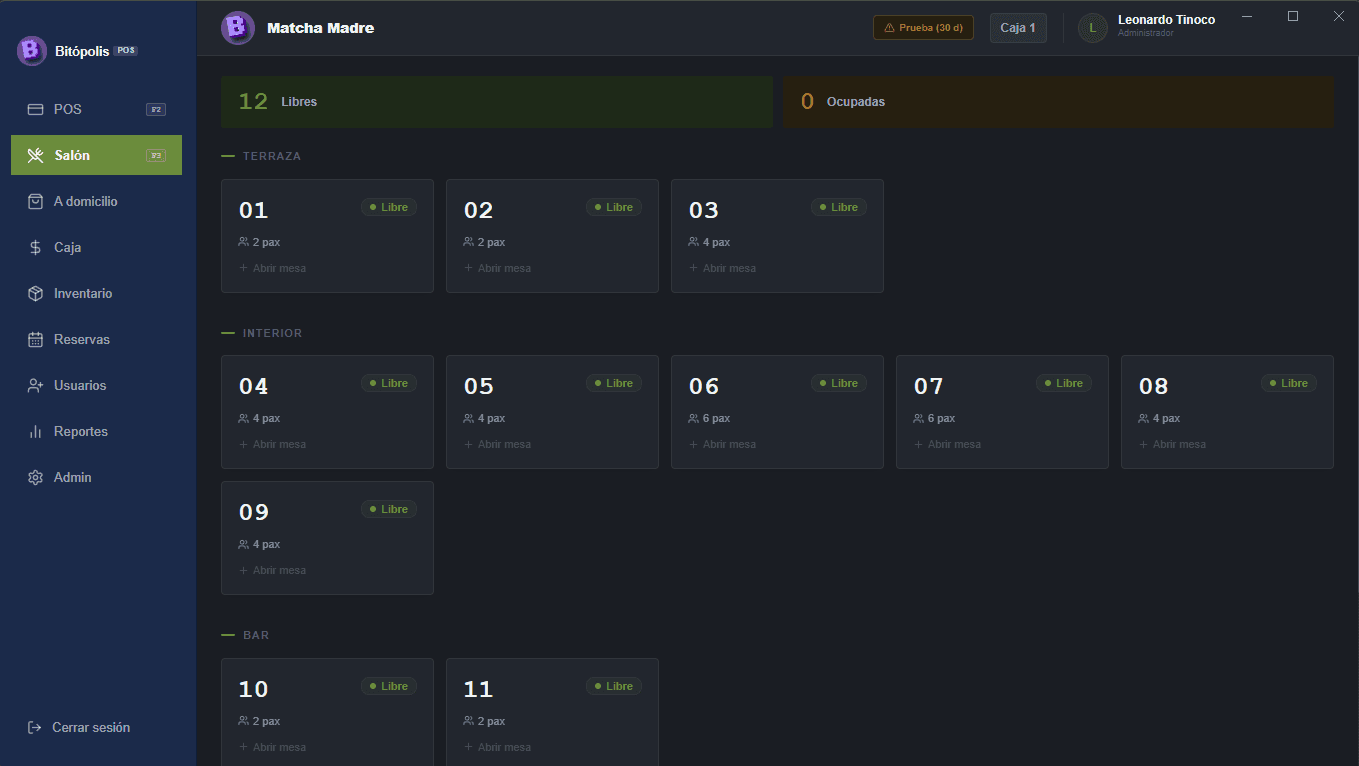Open the Reservas page
1359x766 pixels.
point(97,339)
